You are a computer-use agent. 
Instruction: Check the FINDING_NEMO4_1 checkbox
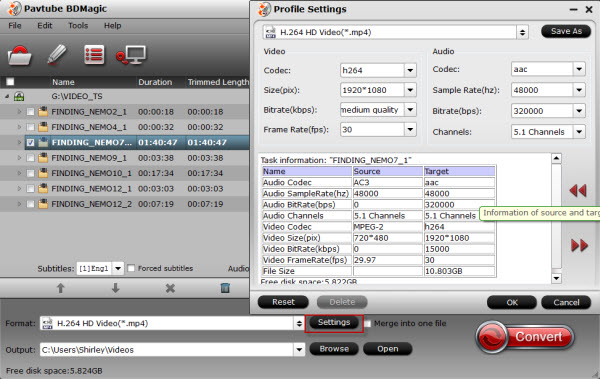(30, 127)
